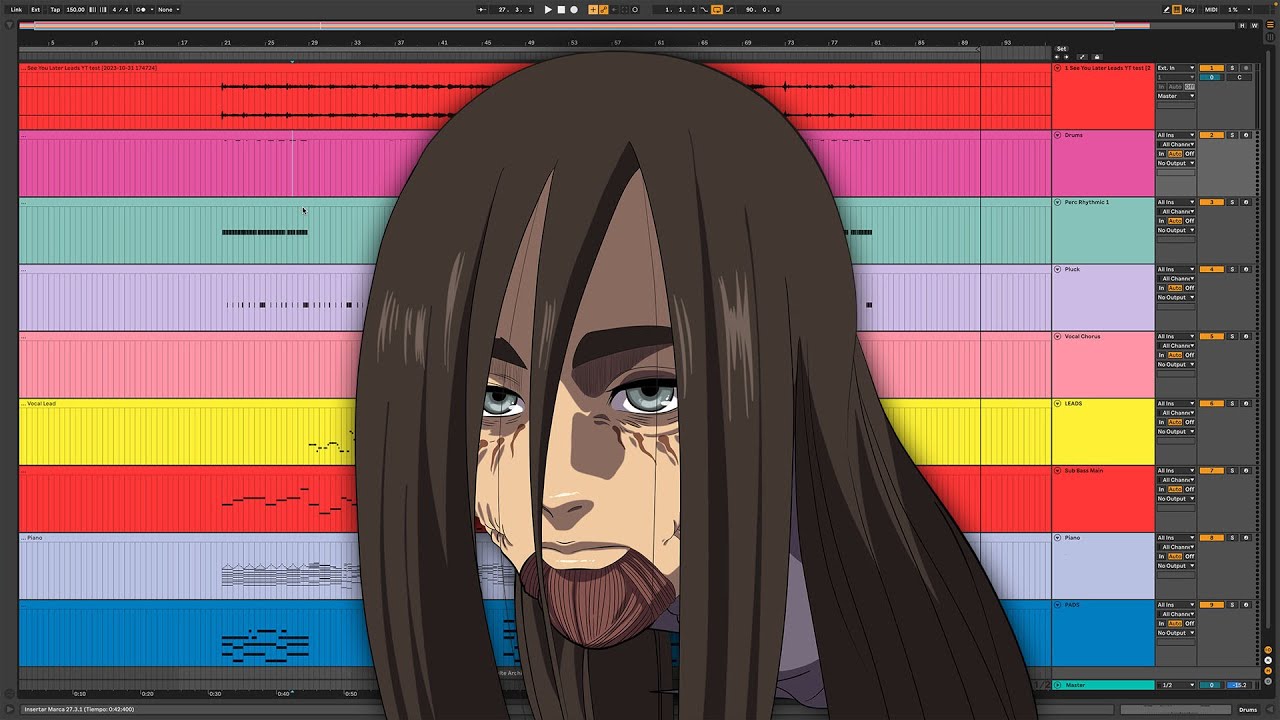Click the Punch-Out switch

tap(729, 9)
